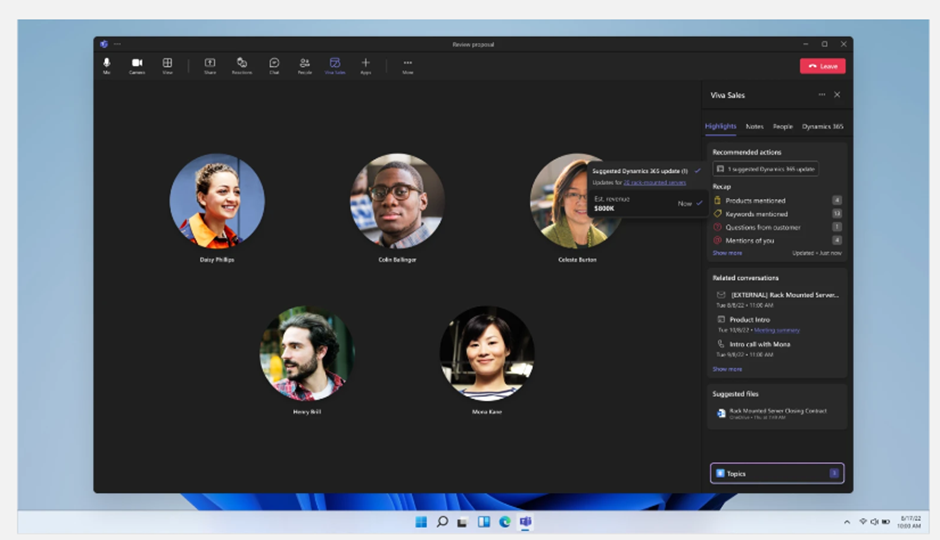Viewport: 940px width, 540px height.
Task: Click the Word document icon in Suggested files
Action: (x=721, y=413)
